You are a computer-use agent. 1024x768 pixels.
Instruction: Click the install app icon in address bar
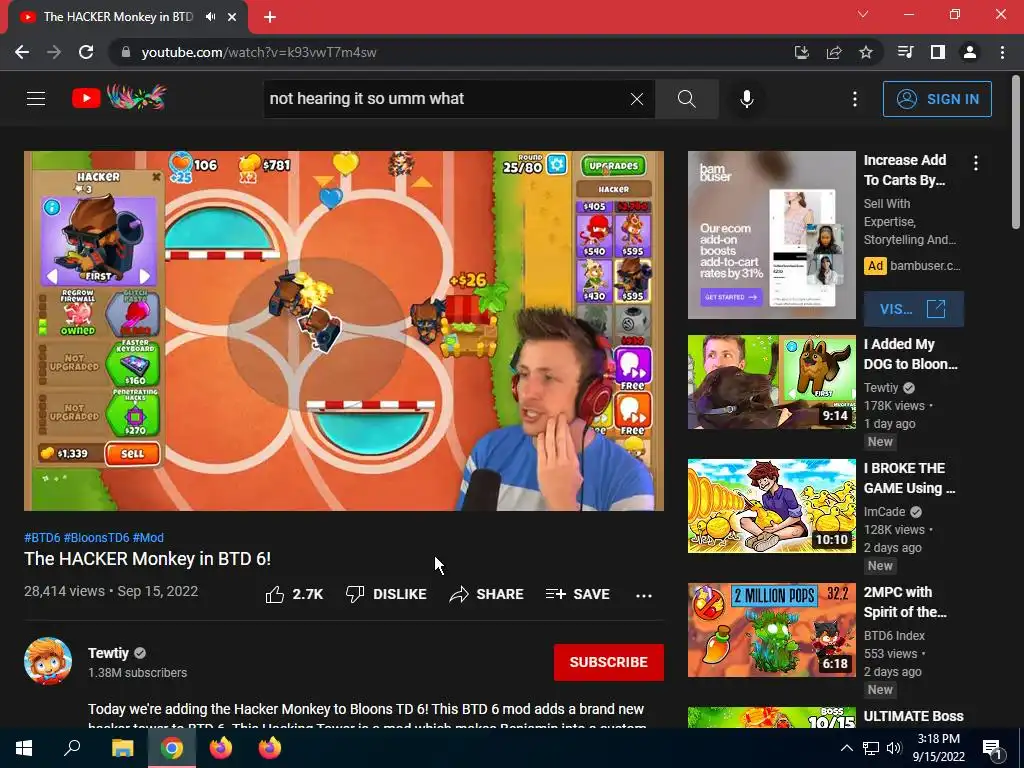pos(801,52)
